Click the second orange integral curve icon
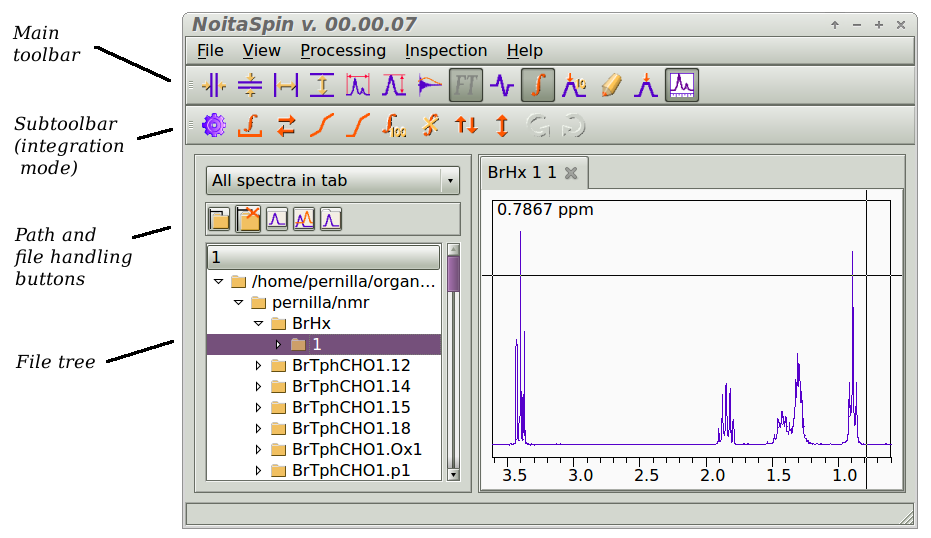This screenshot has width=931, height=538. [x=358, y=126]
